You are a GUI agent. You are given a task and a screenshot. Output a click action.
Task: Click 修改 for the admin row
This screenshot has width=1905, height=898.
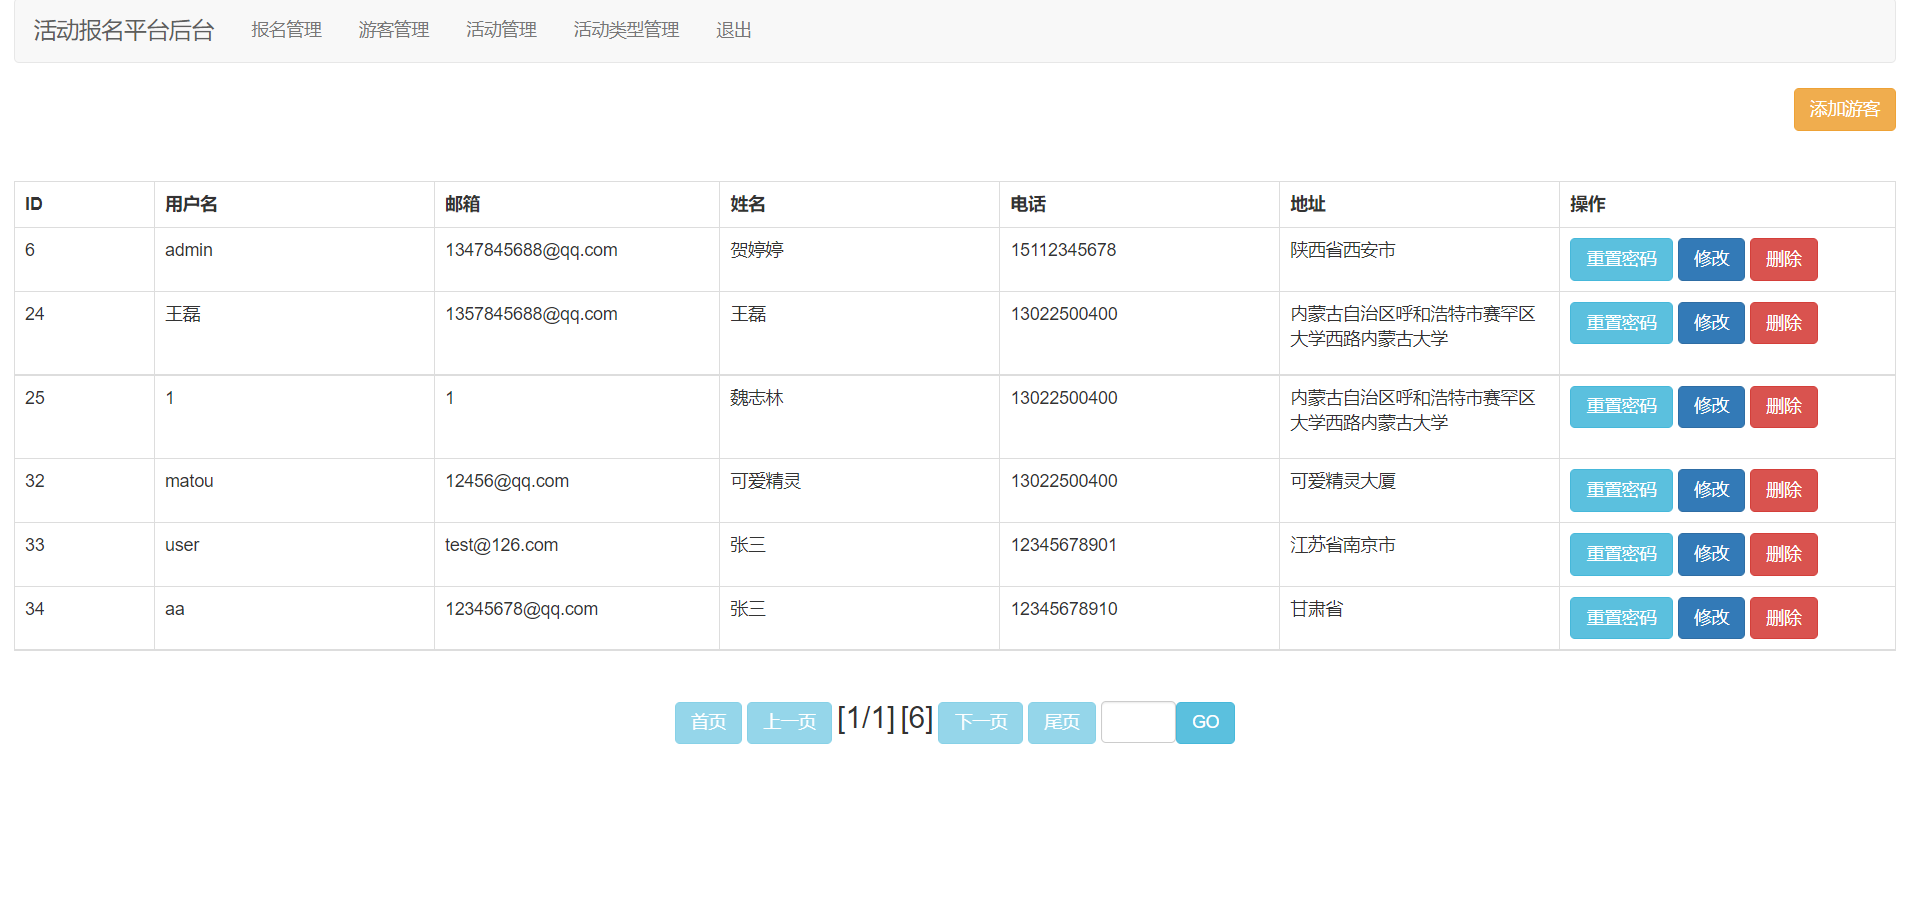coord(1710,259)
